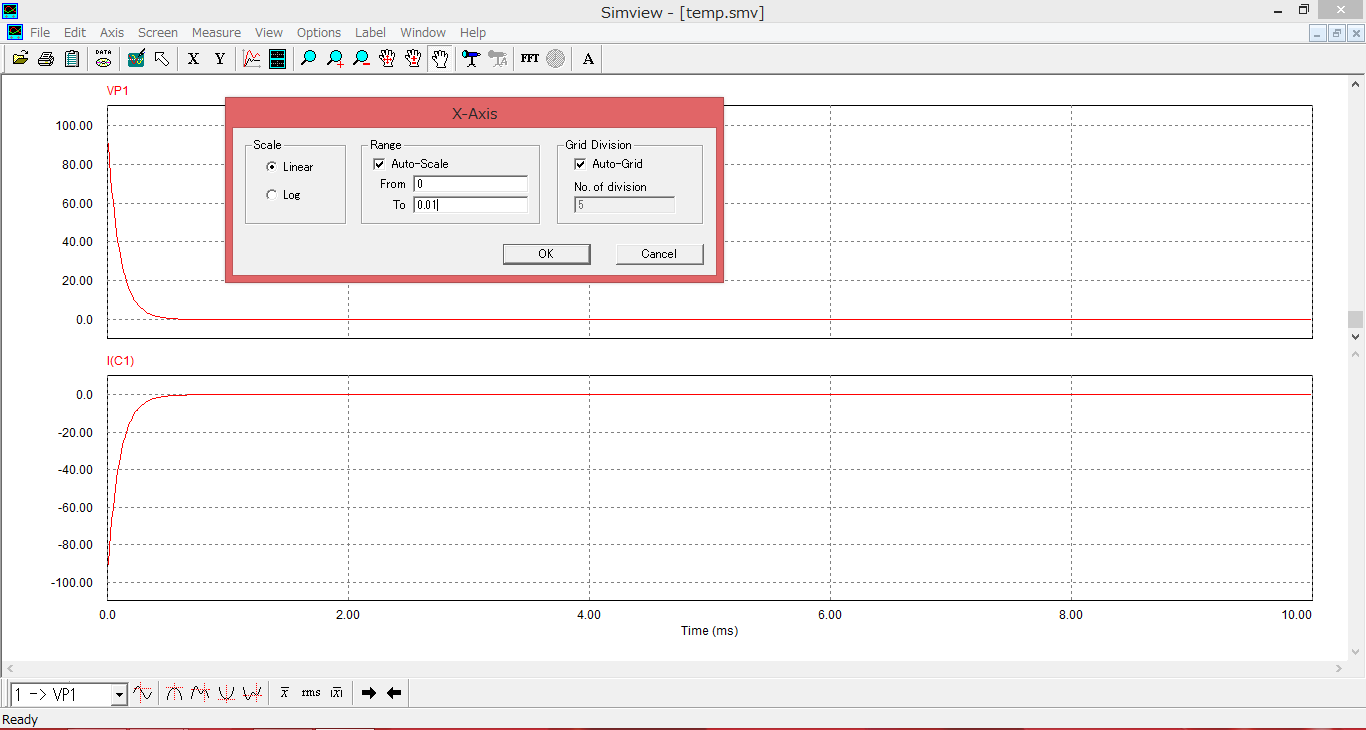This screenshot has height=730, width=1366.
Task: Click the Print icon in toolbar
Action: tap(46, 59)
